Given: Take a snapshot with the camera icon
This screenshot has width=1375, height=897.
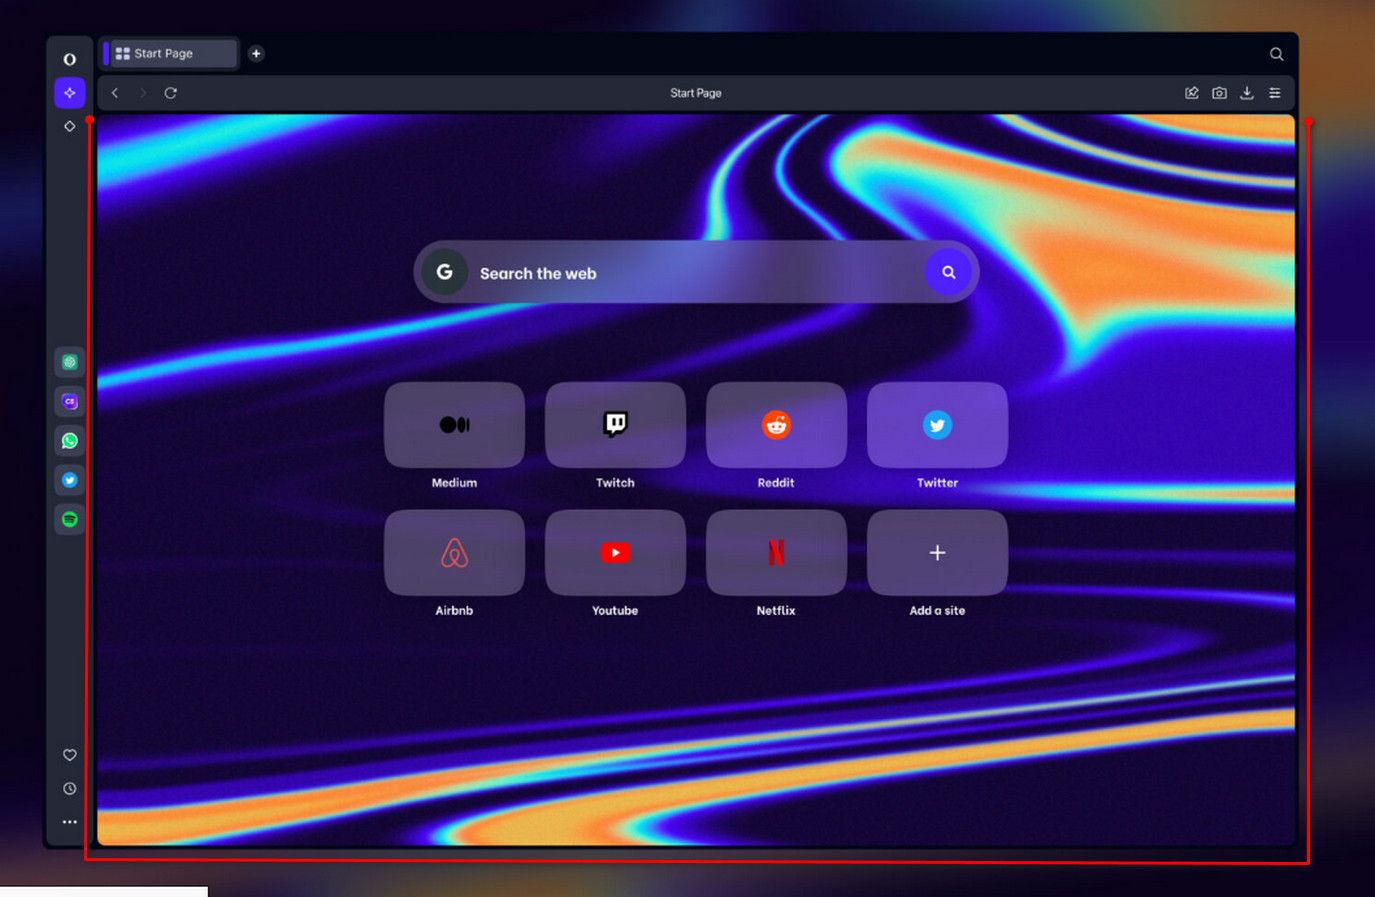Looking at the screenshot, I should coord(1219,93).
